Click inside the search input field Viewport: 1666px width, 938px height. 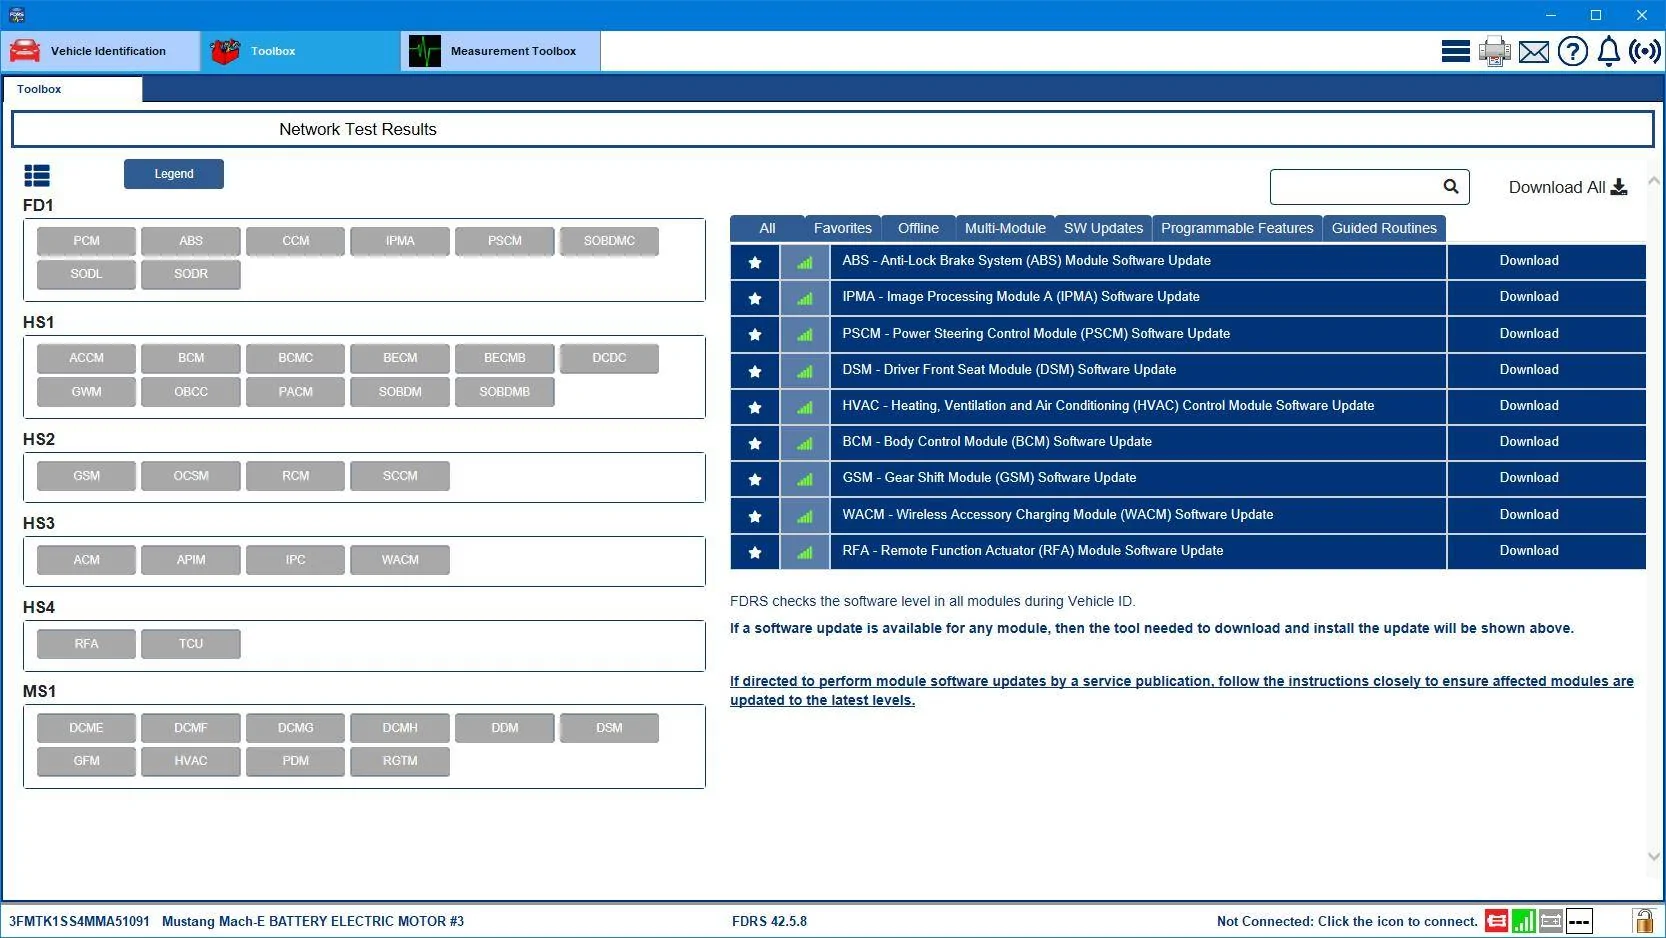coord(1355,187)
